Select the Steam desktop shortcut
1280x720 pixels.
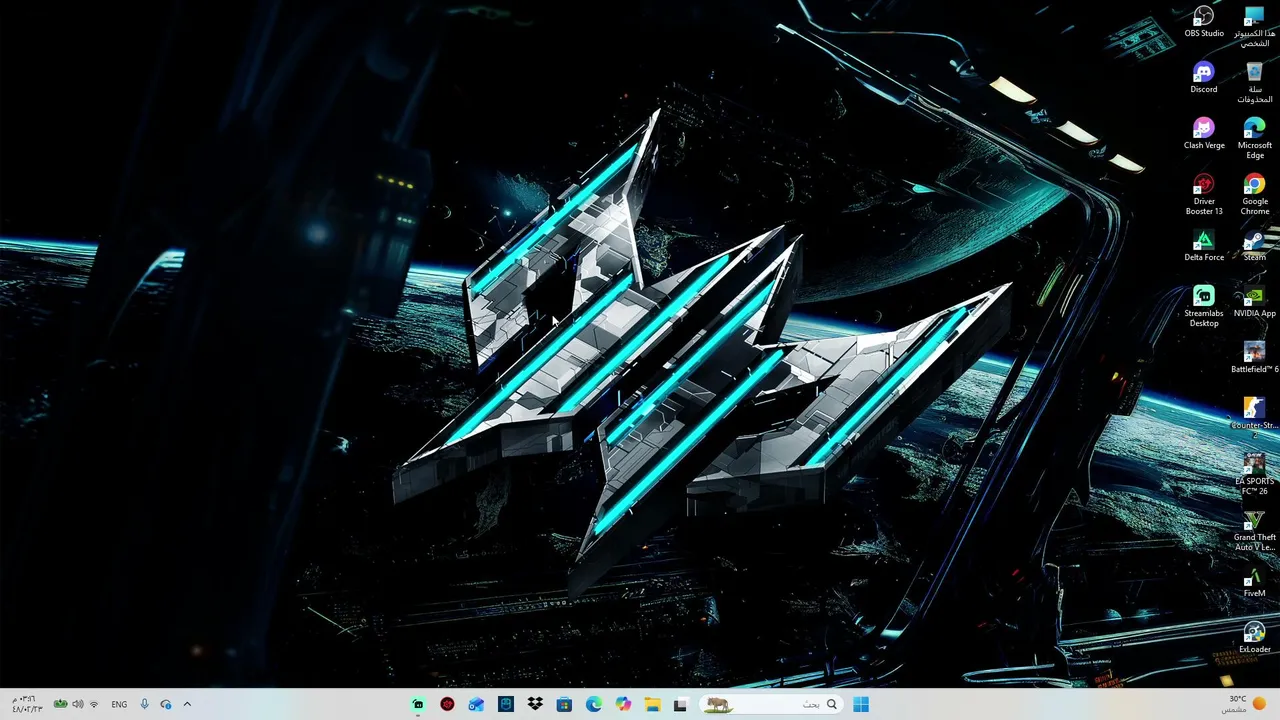pos(1255,246)
